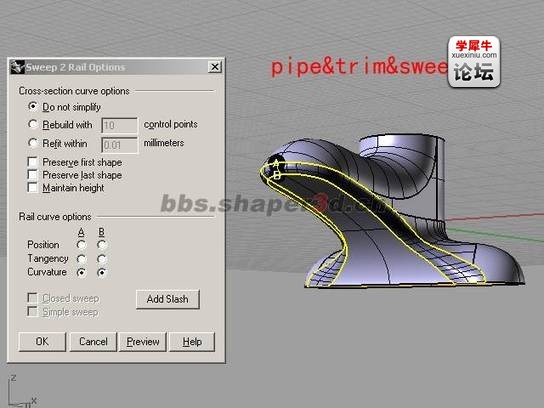Click the Add Slash button
Image resolution: width=544 pixels, height=408 pixels.
(x=168, y=299)
